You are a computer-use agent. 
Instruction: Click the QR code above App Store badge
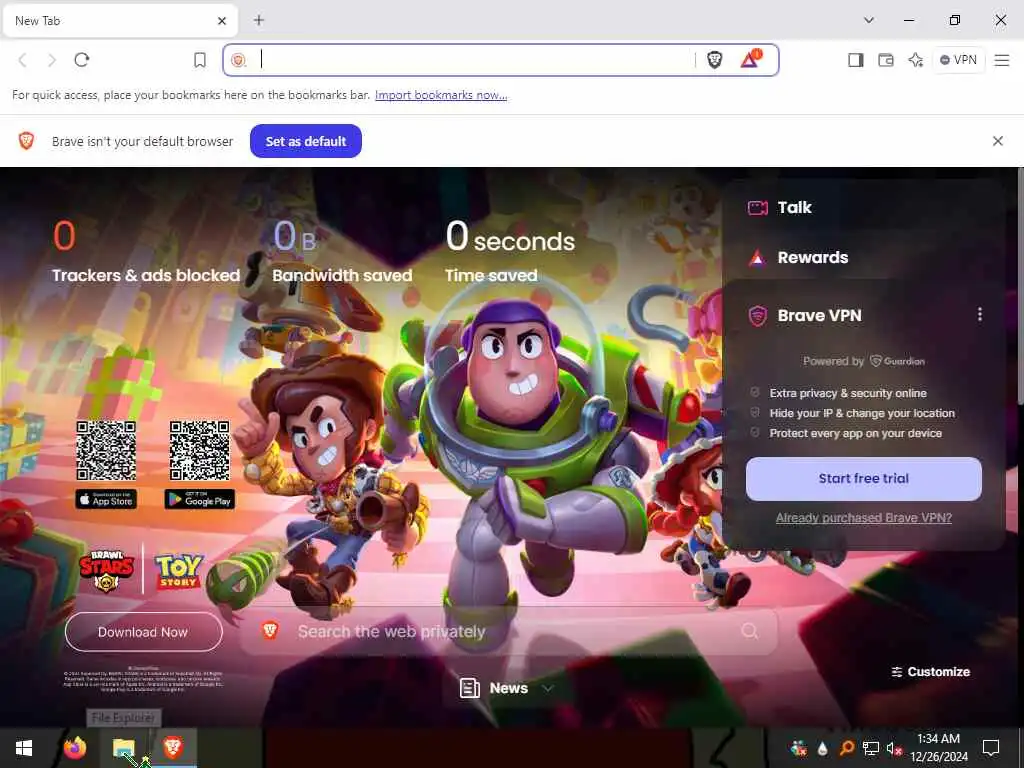[x=106, y=451]
